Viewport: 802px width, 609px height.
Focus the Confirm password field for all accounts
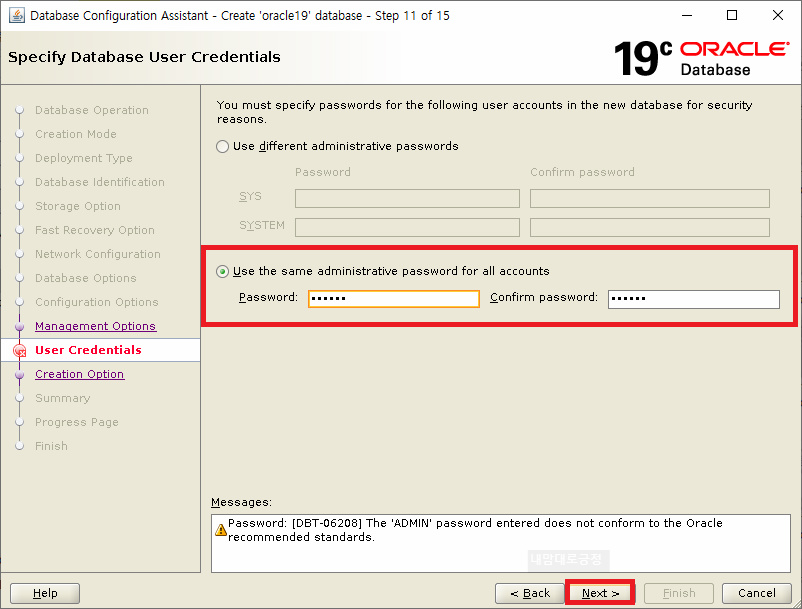[x=694, y=299]
